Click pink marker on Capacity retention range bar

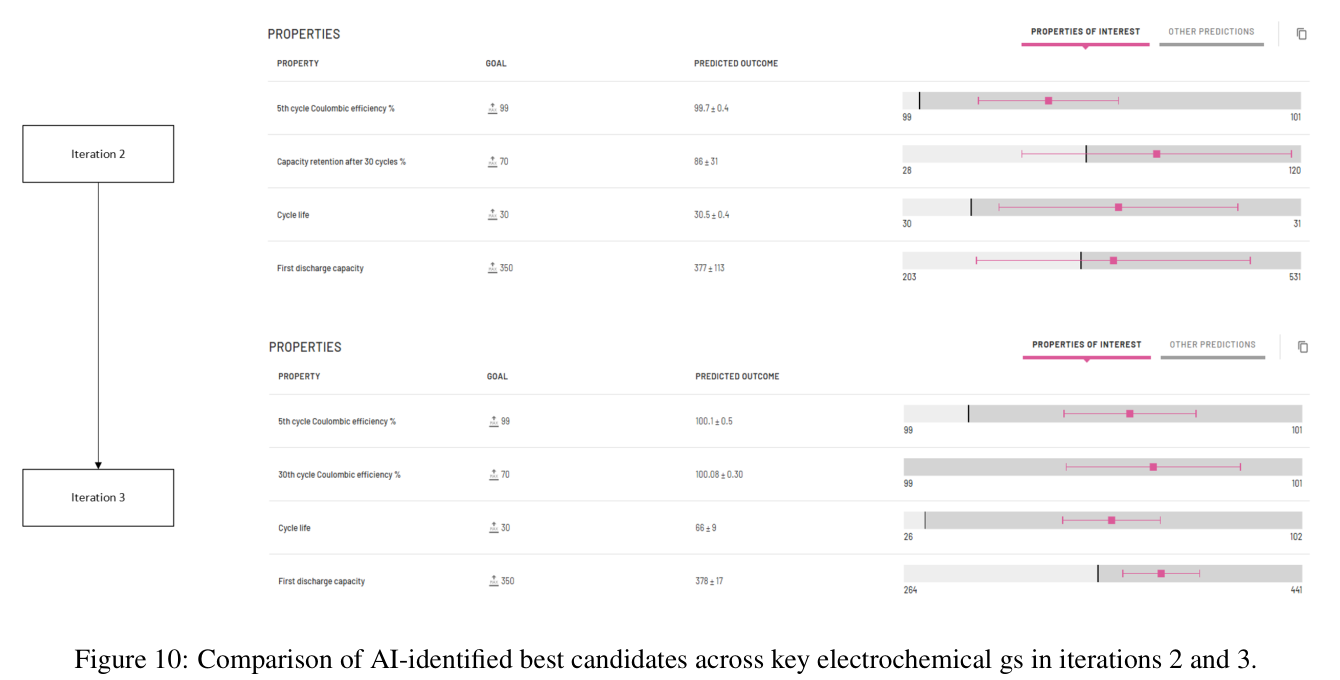(x=1157, y=154)
